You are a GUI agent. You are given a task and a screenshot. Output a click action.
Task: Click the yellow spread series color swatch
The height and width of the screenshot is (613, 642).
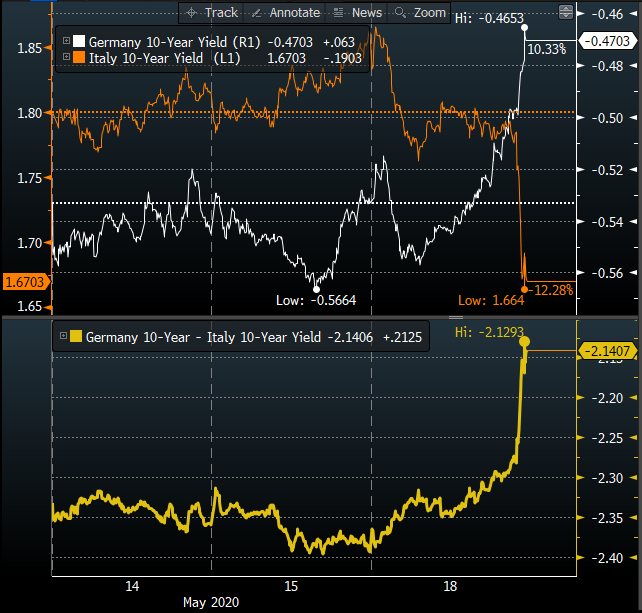77,338
